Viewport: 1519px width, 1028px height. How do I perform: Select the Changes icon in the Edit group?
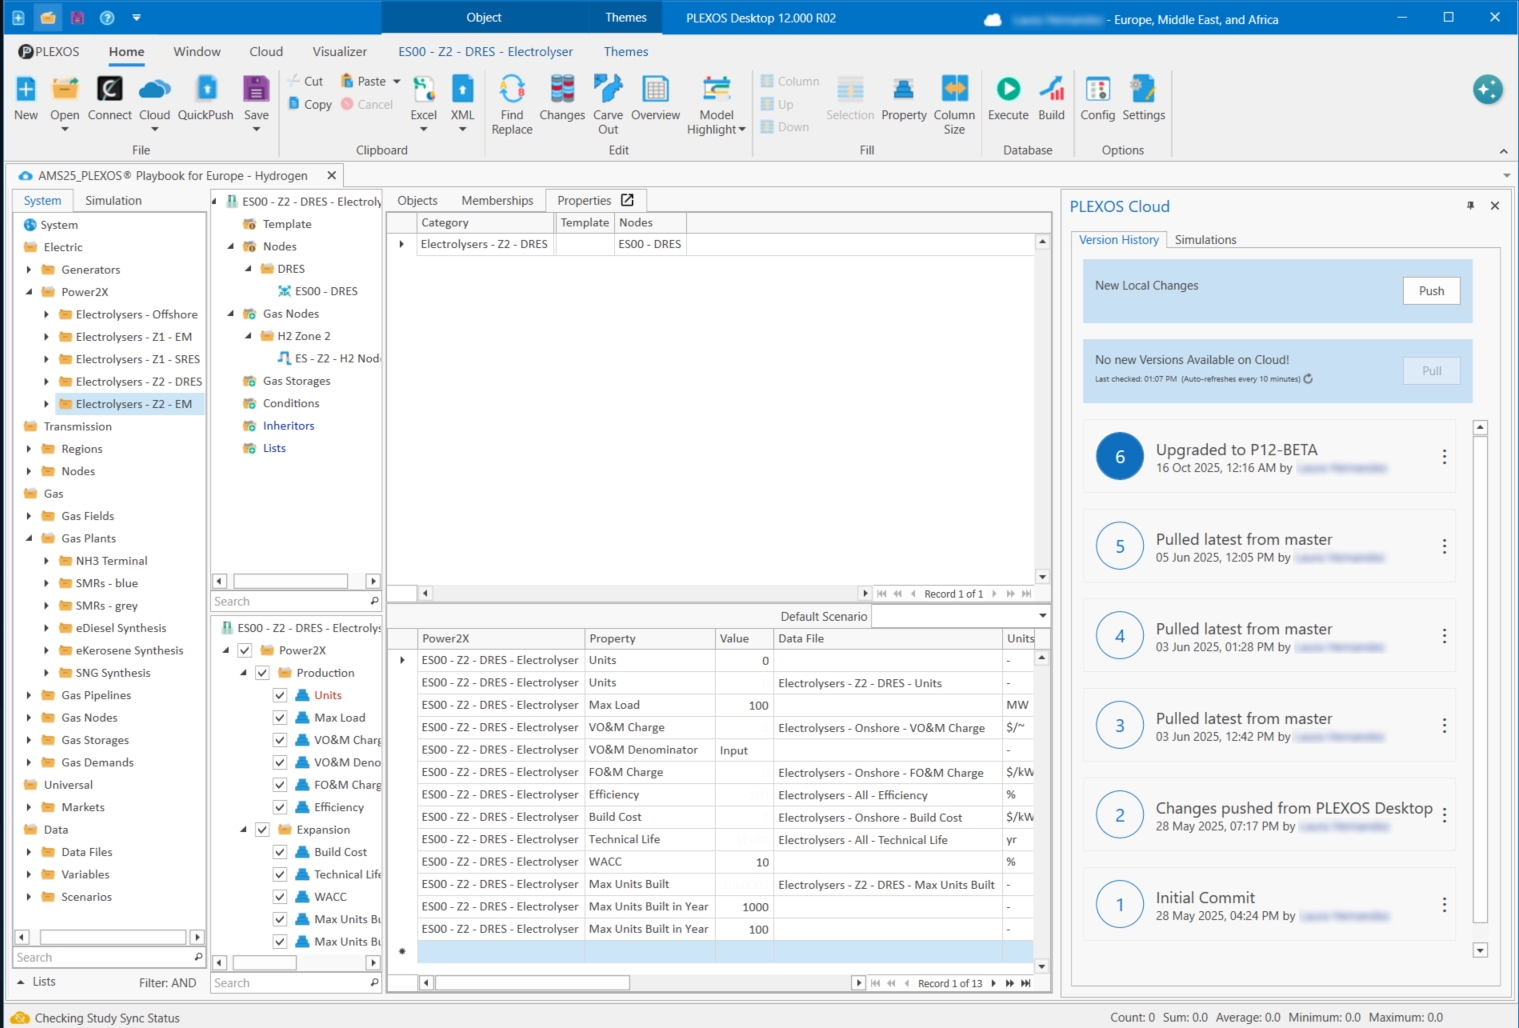(561, 97)
